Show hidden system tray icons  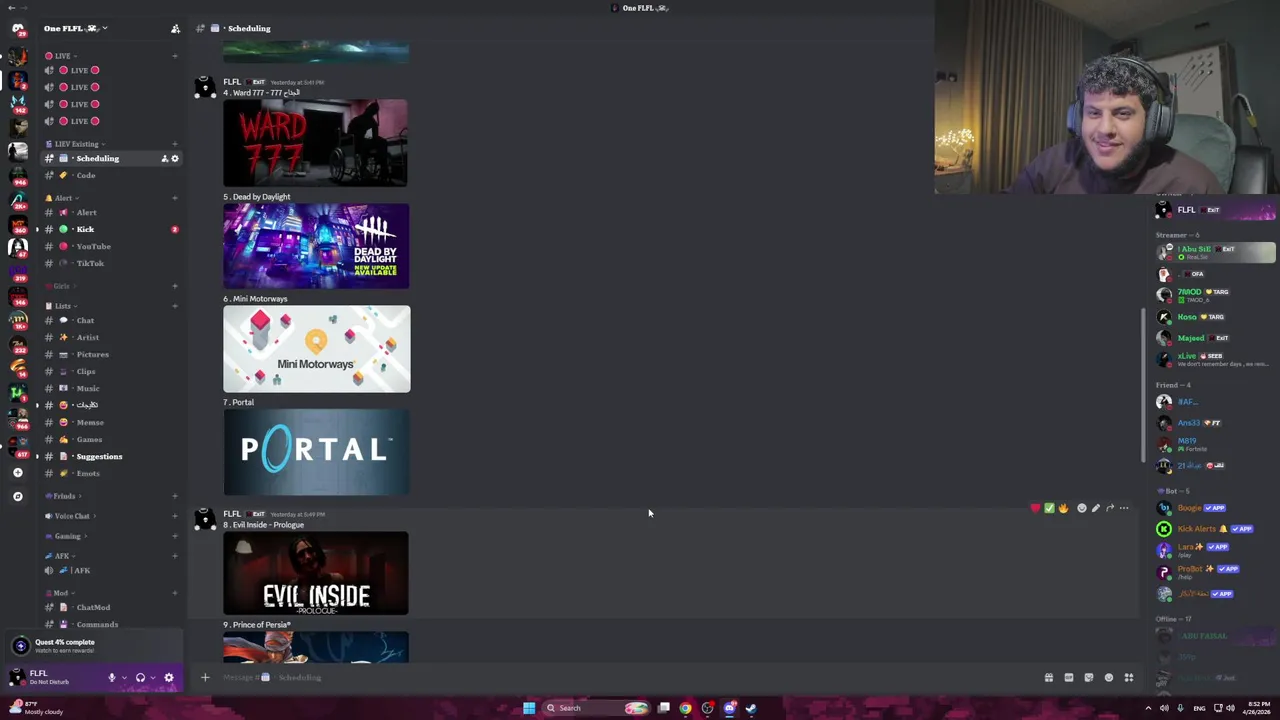click(1148, 708)
